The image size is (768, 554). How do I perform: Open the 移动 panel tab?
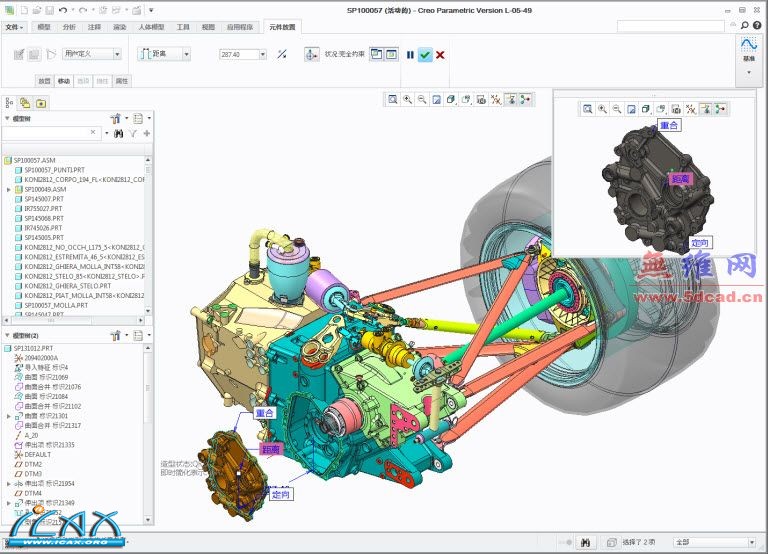tap(64, 80)
